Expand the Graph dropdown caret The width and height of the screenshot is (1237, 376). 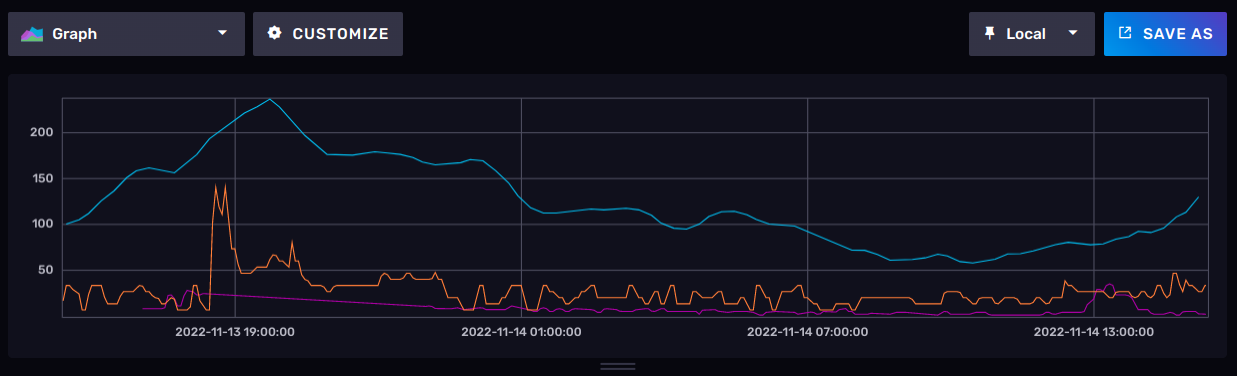point(222,33)
